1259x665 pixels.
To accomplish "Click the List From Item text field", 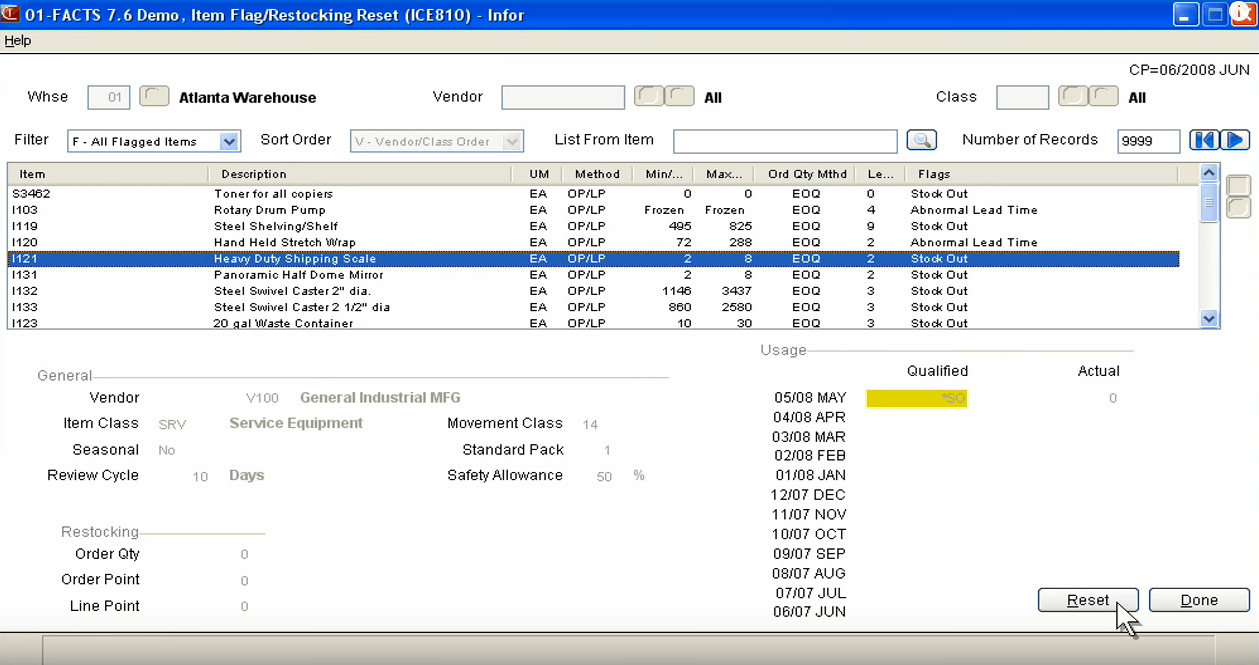I will pos(784,141).
